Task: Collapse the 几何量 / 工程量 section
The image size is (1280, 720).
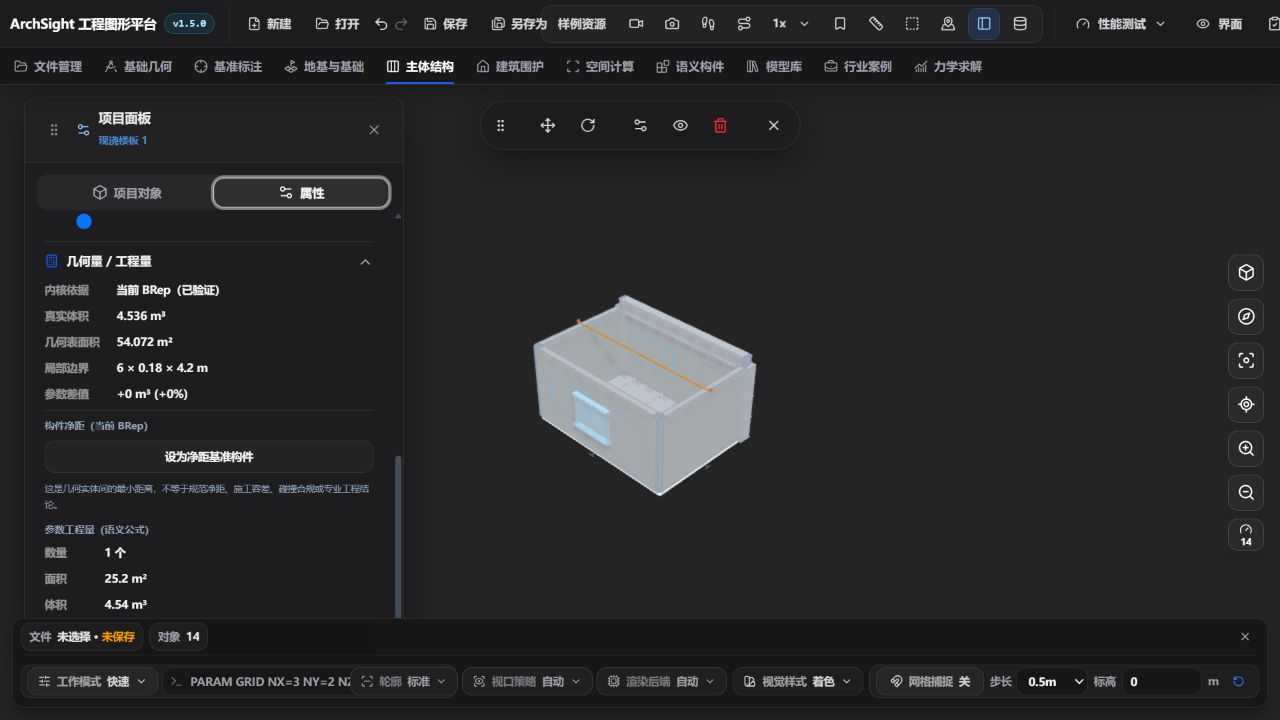Action: (x=365, y=262)
